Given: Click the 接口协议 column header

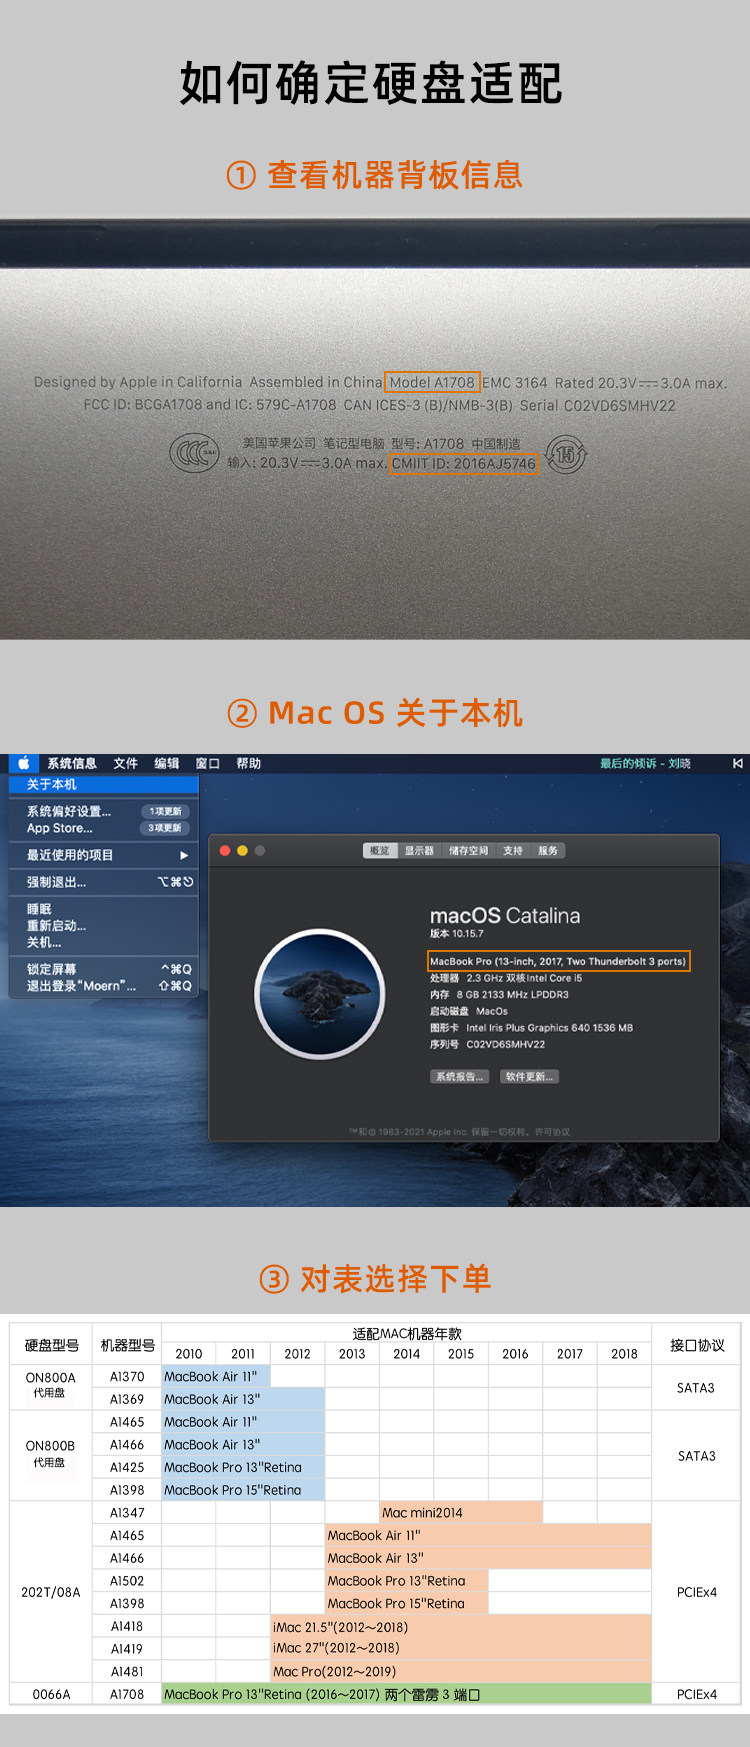Looking at the screenshot, I should pyautogui.click(x=697, y=1345).
